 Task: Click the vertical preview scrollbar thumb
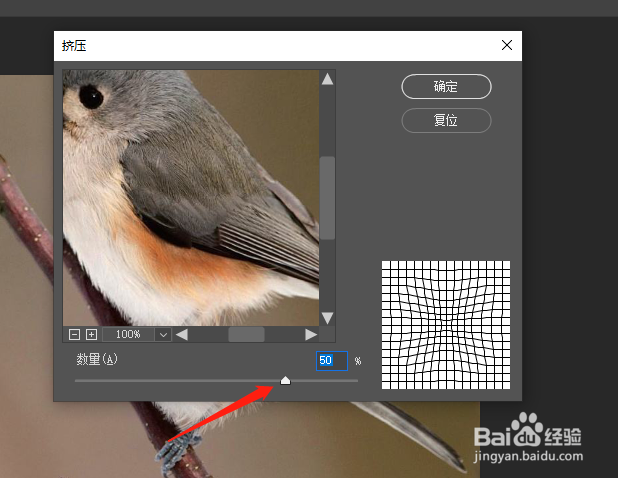327,198
